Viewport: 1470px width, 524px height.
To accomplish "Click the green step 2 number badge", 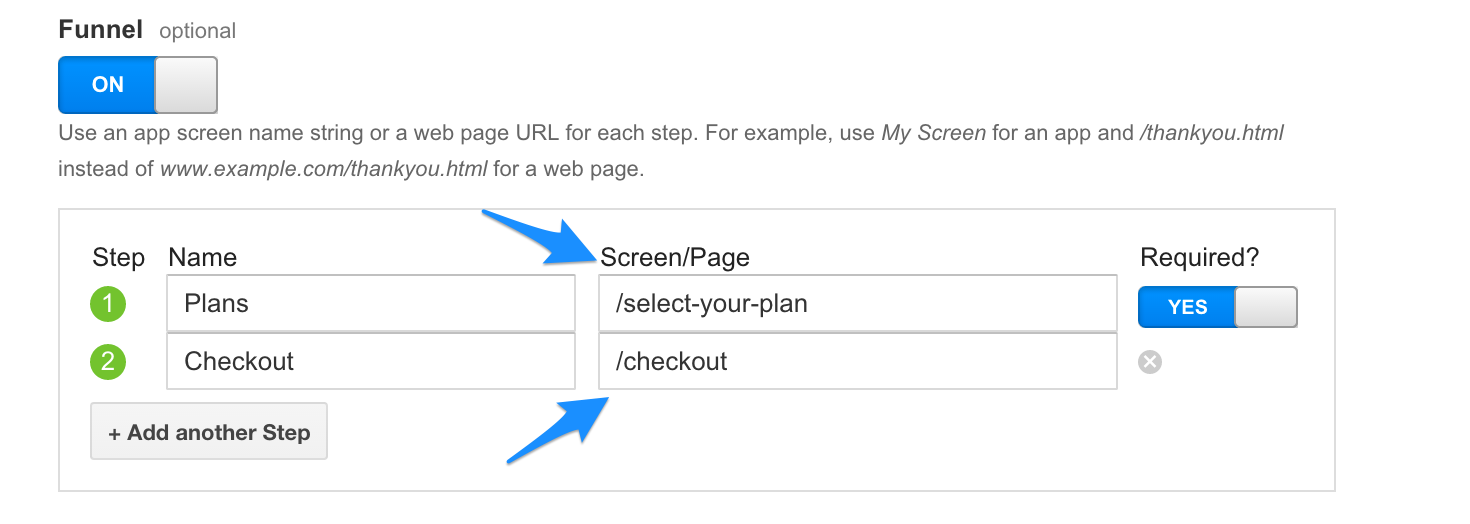I will pos(108,362).
